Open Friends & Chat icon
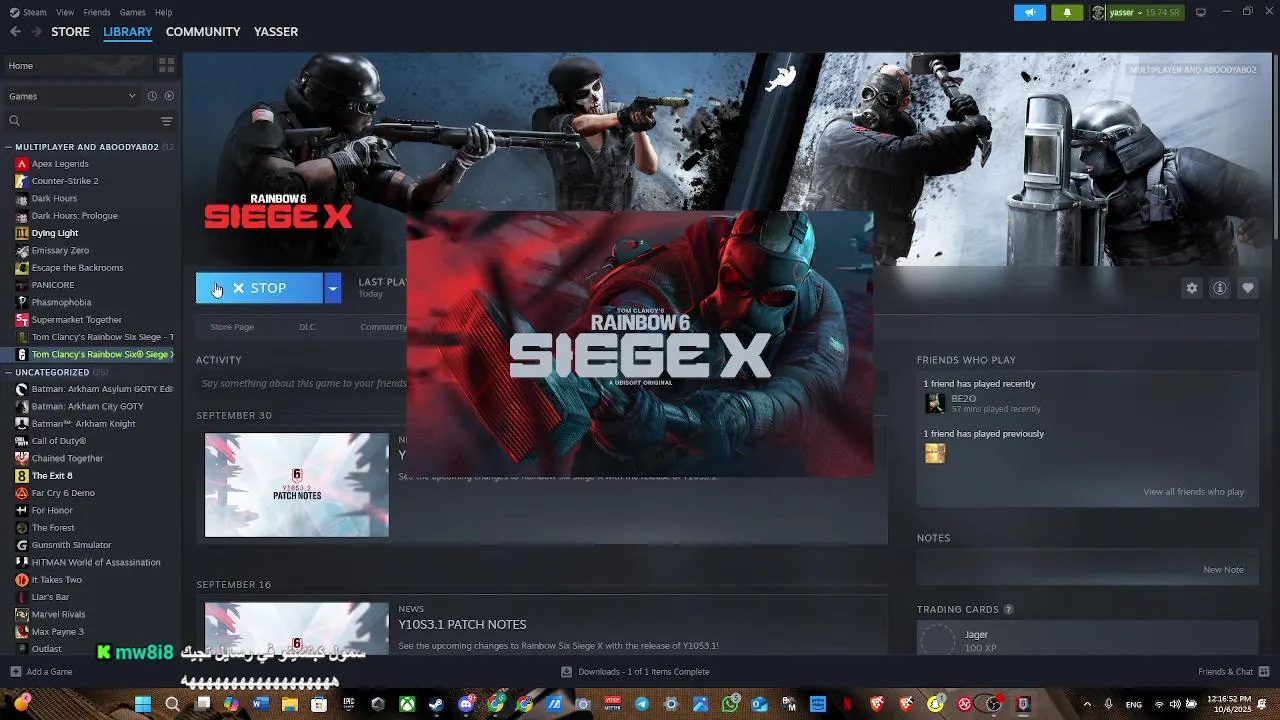1280x720 pixels. tap(1264, 671)
